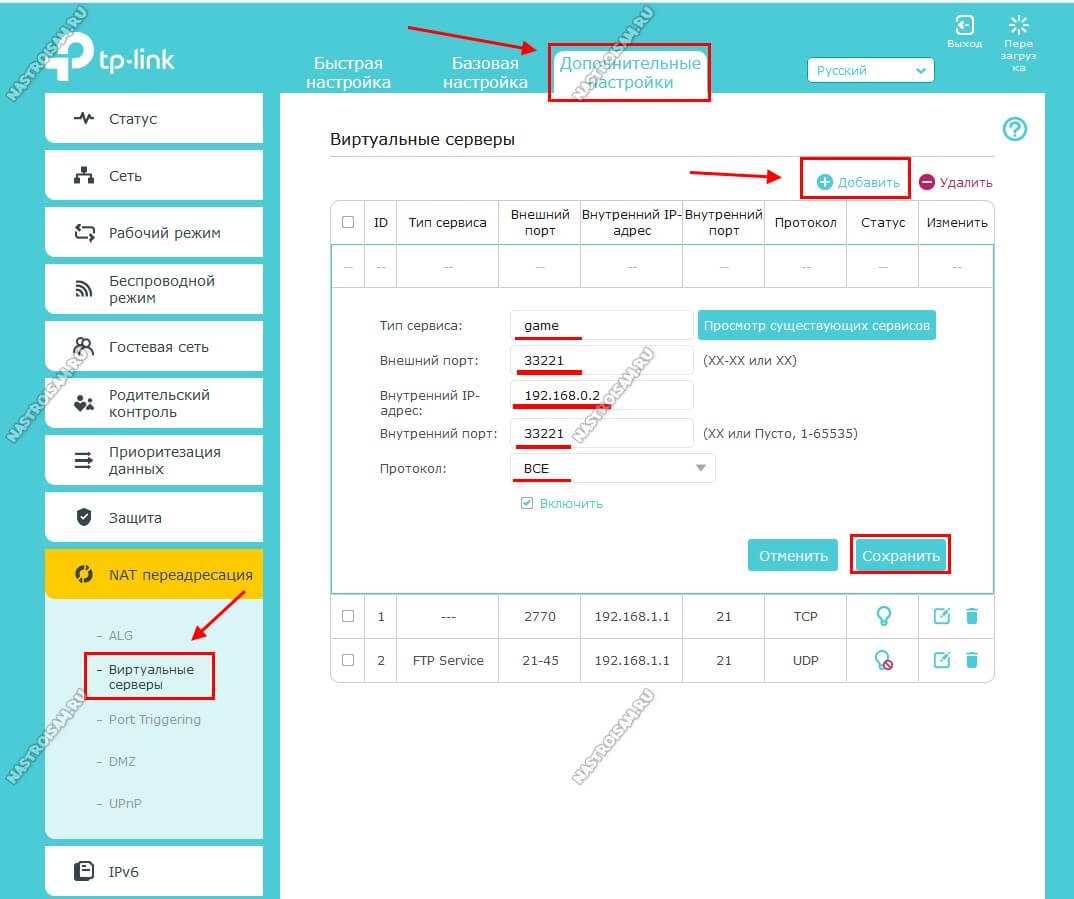Click the reboot (Перезагрузка) icon

[1018, 26]
